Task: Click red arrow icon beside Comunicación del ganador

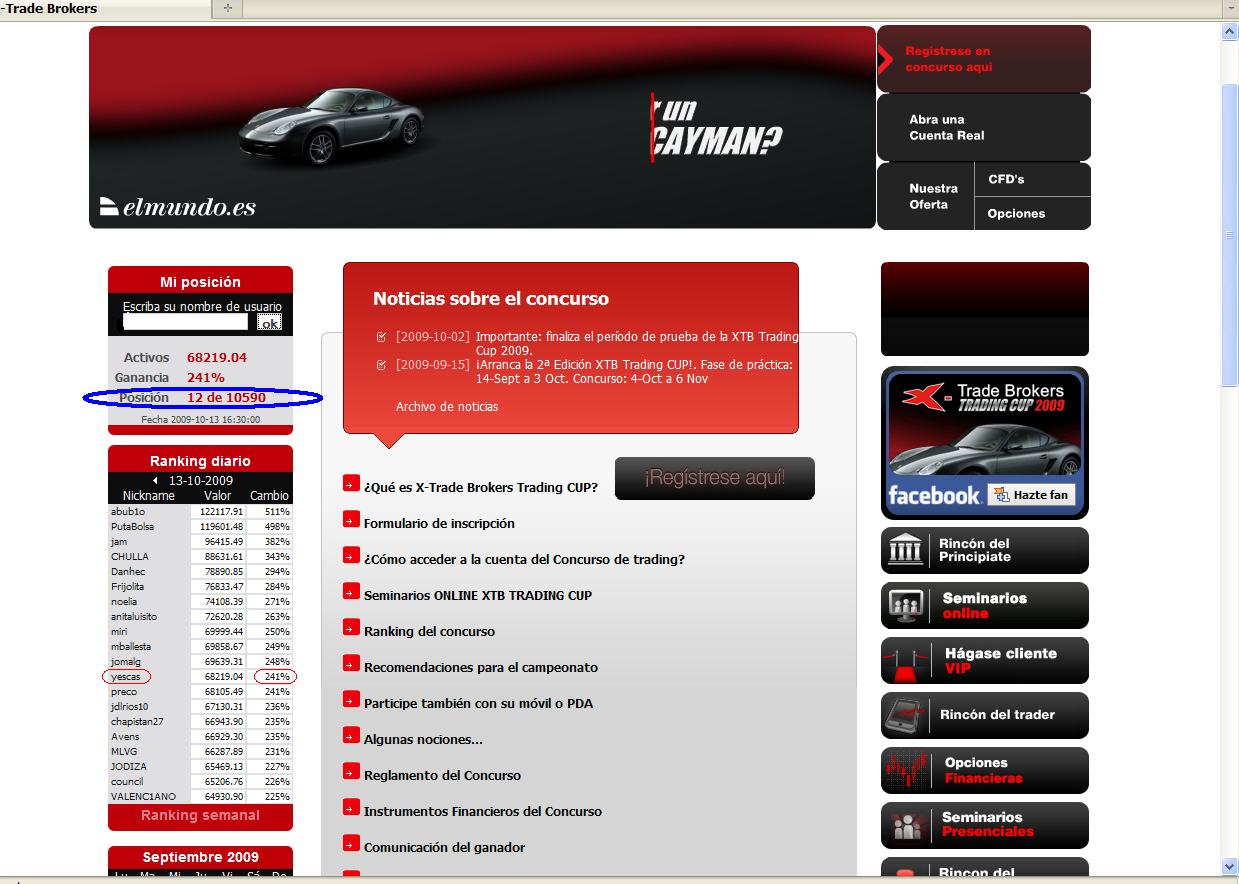Action: point(351,843)
